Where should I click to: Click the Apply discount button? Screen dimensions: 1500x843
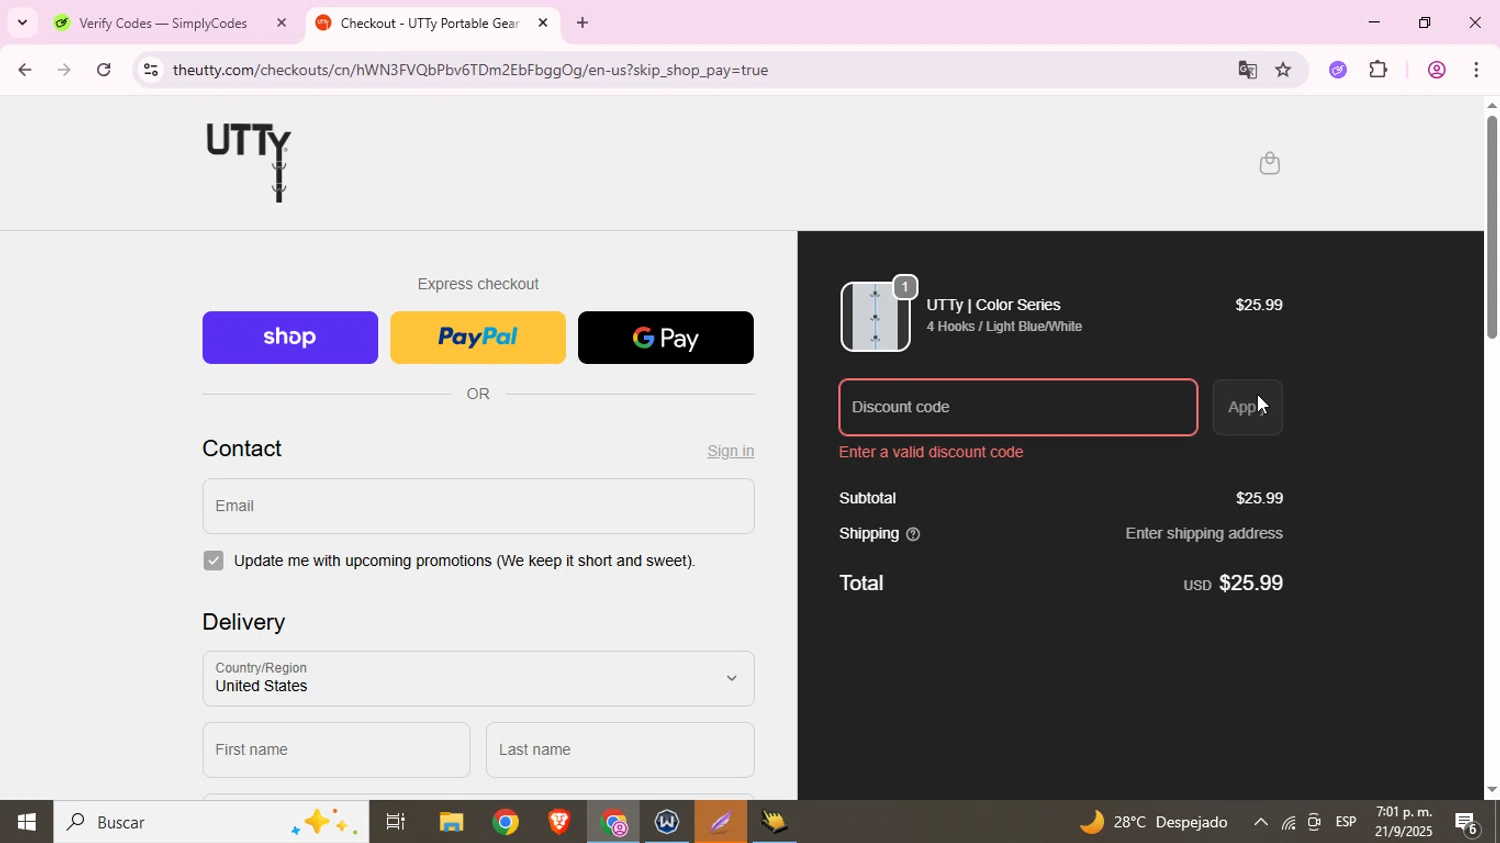[x=1247, y=408]
